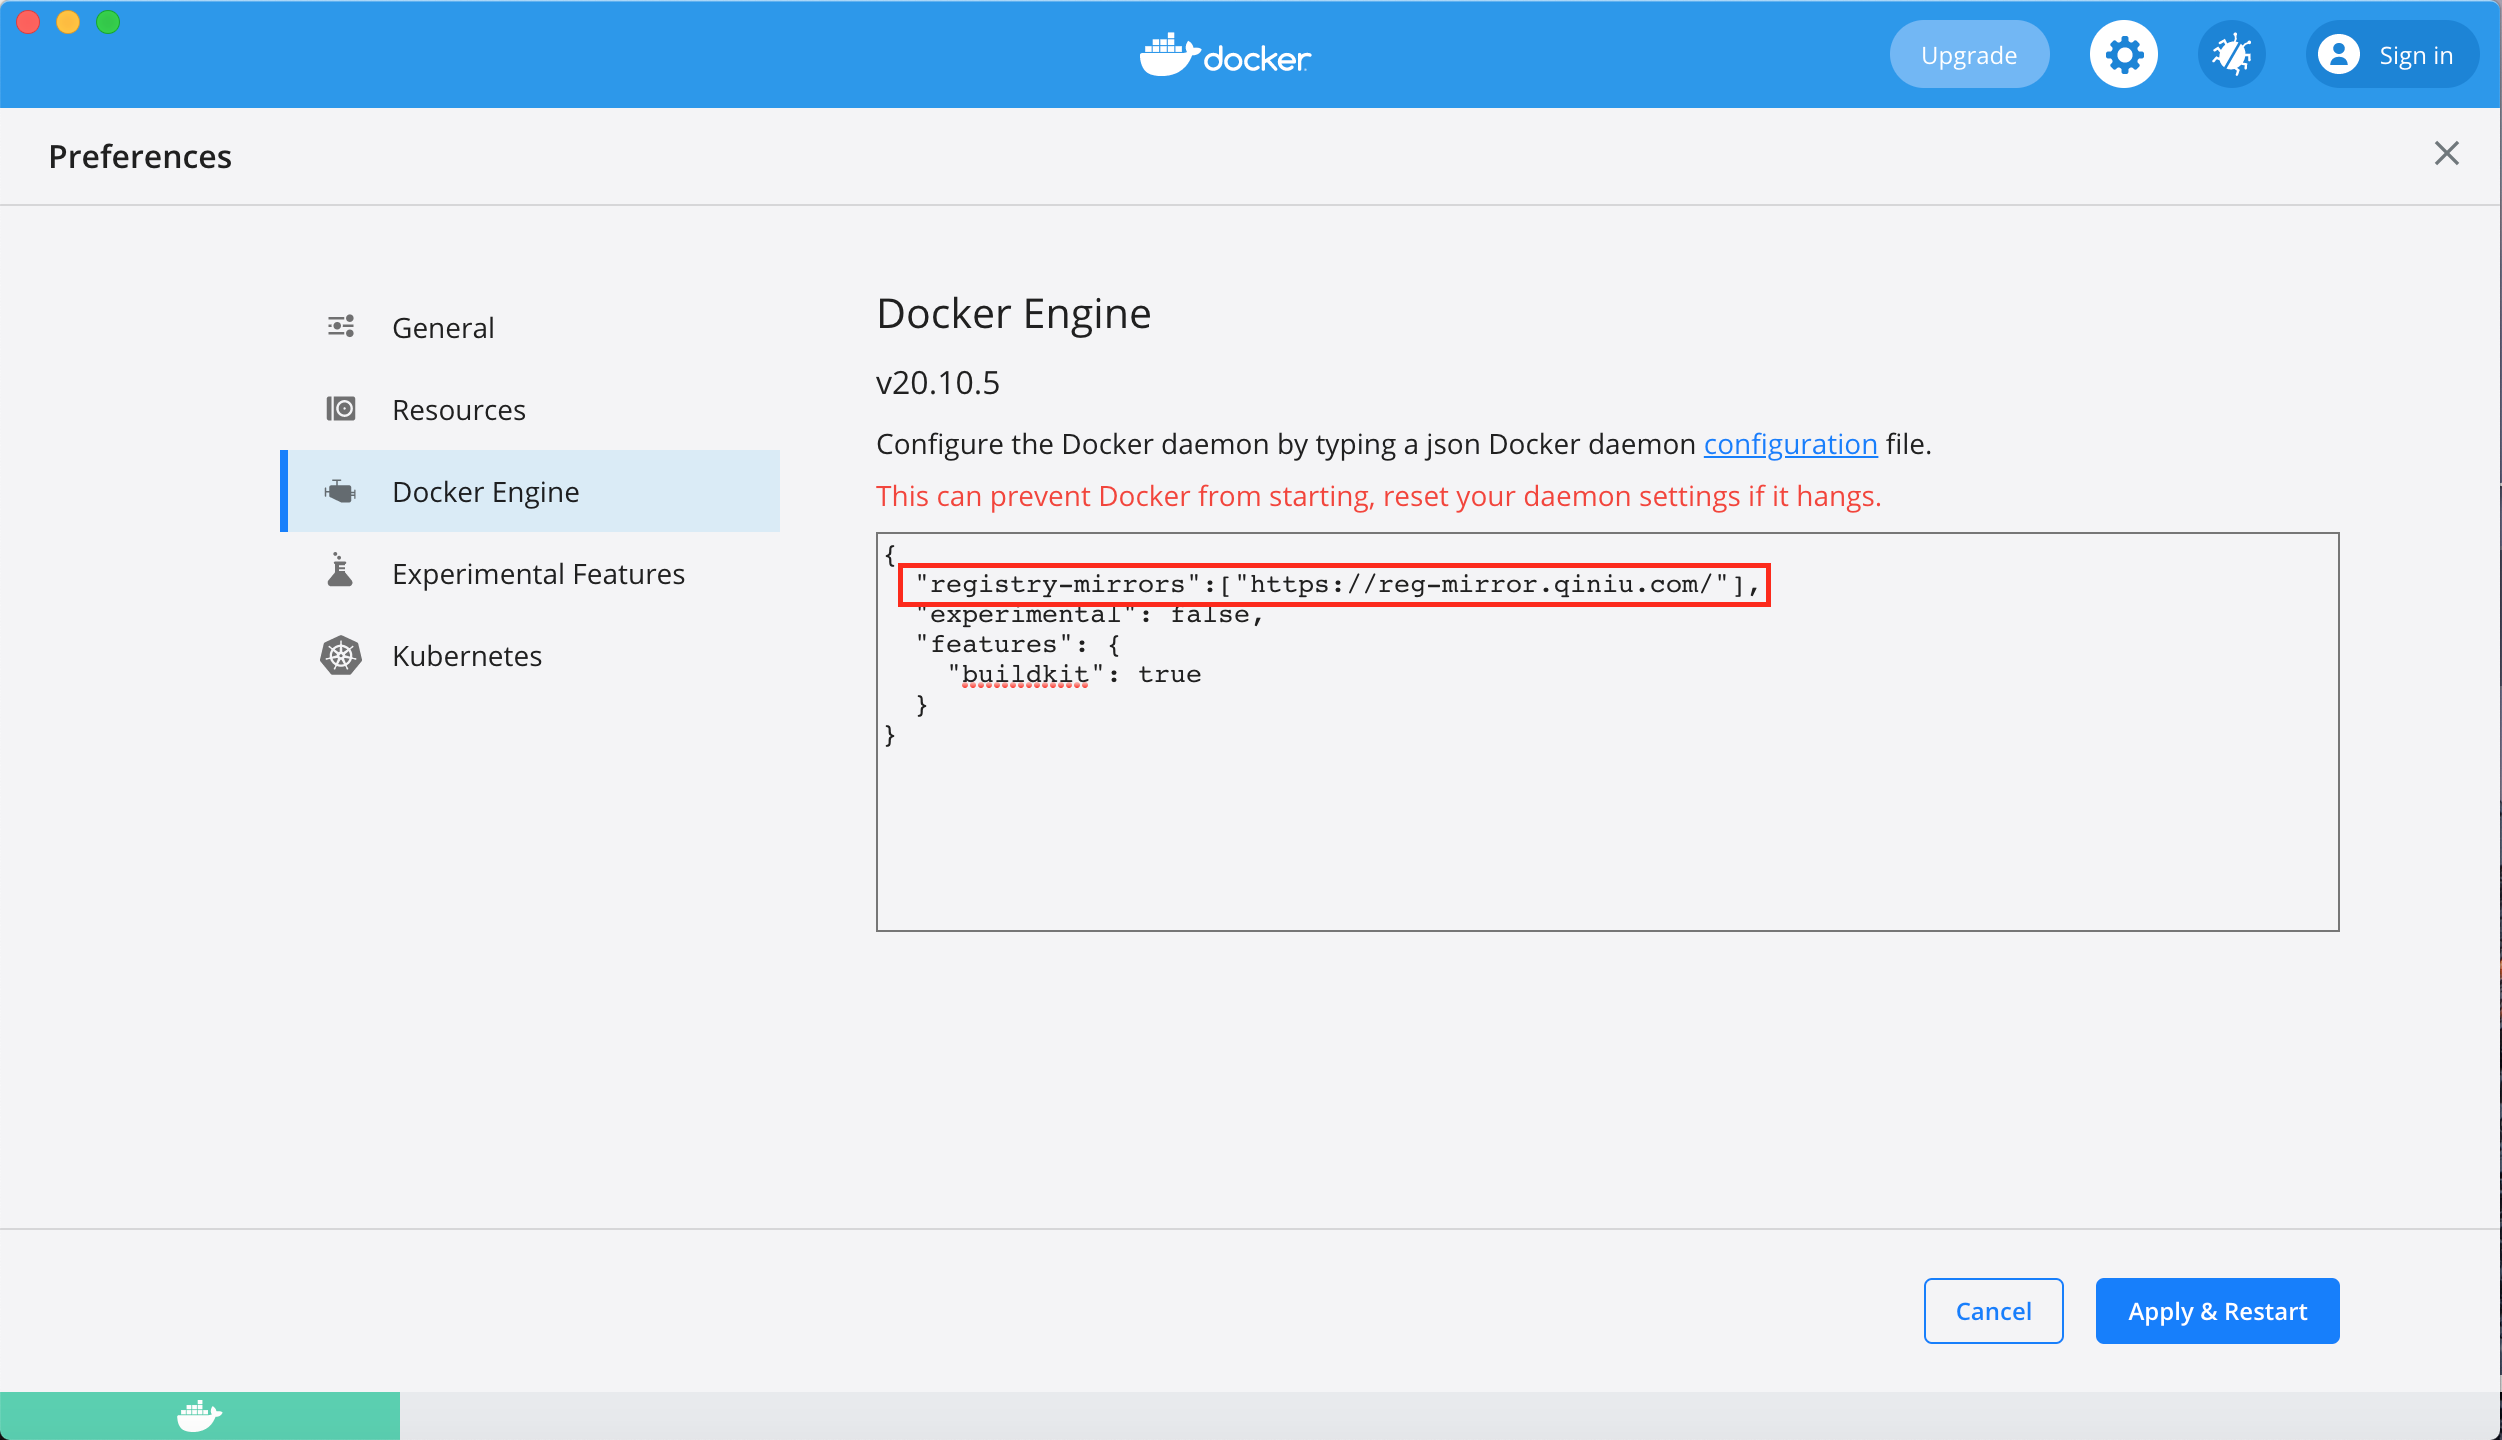2502x1440 pixels.
Task: Click the Docker Engine heading
Action: coord(1013,314)
